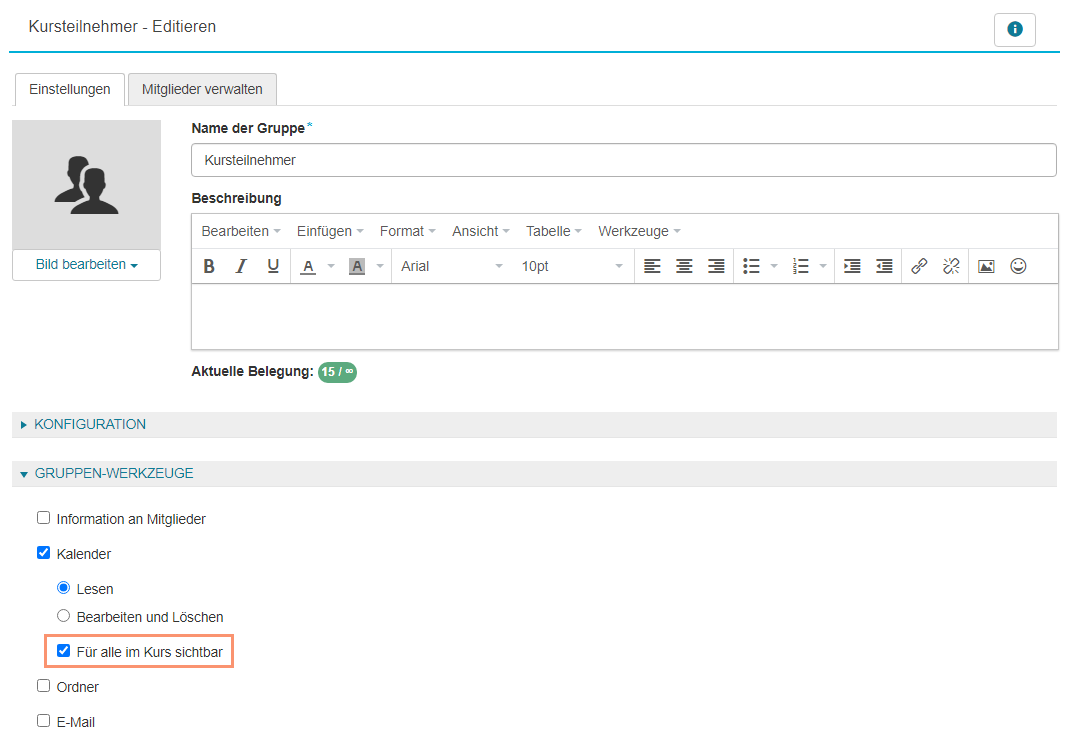The image size is (1070, 740).
Task: Open the Arial font family dropdown
Action: [x=452, y=266]
